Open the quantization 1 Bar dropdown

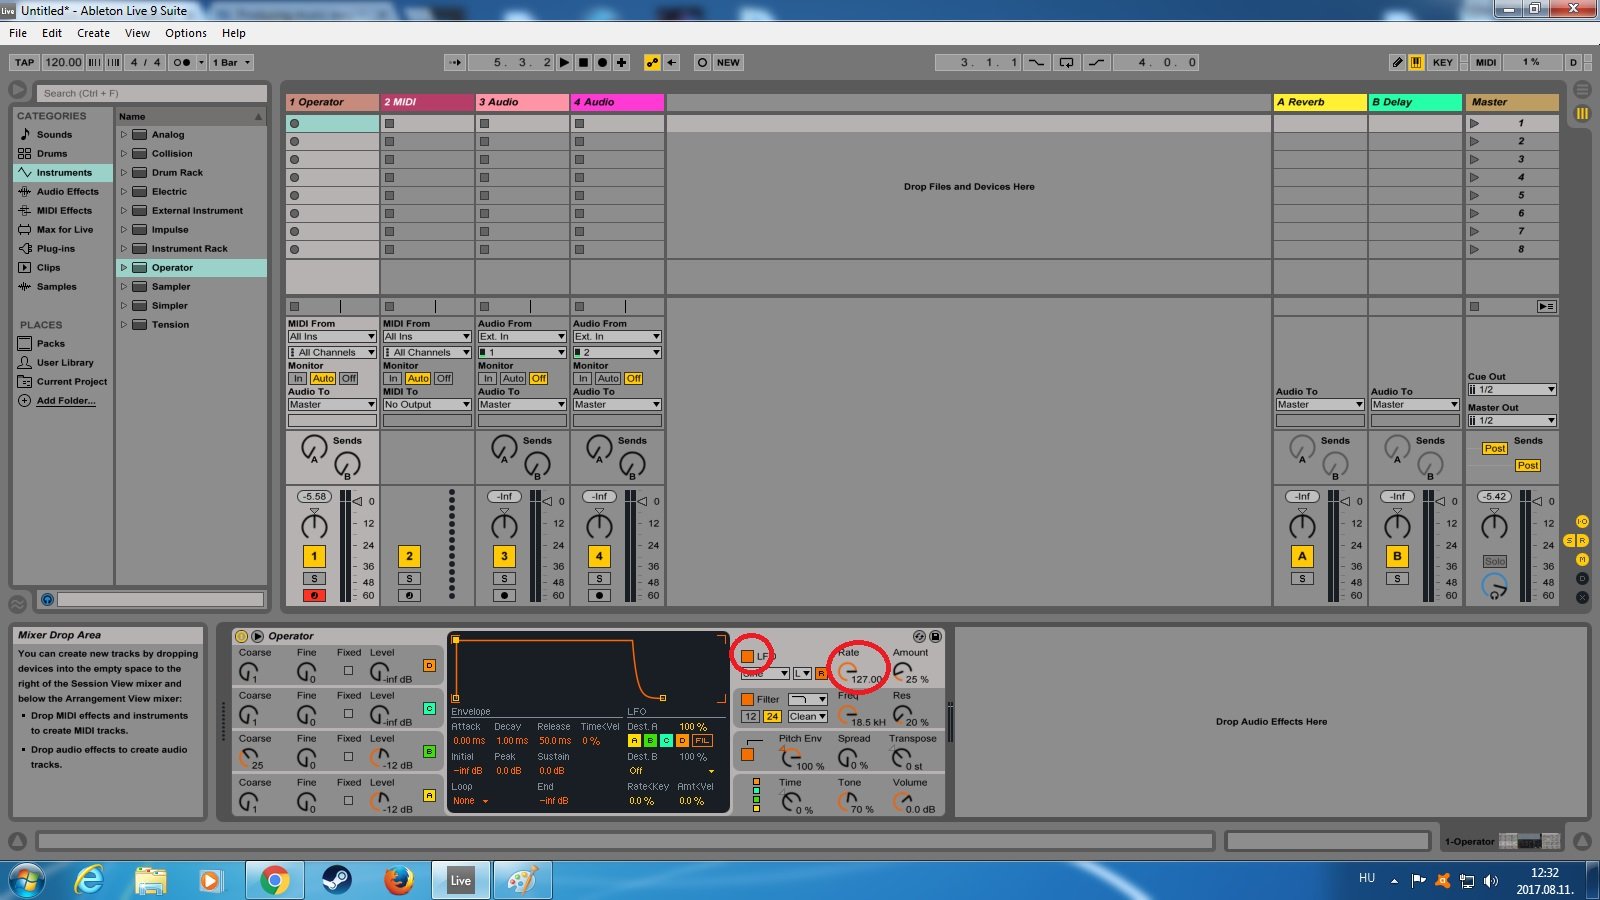point(231,62)
